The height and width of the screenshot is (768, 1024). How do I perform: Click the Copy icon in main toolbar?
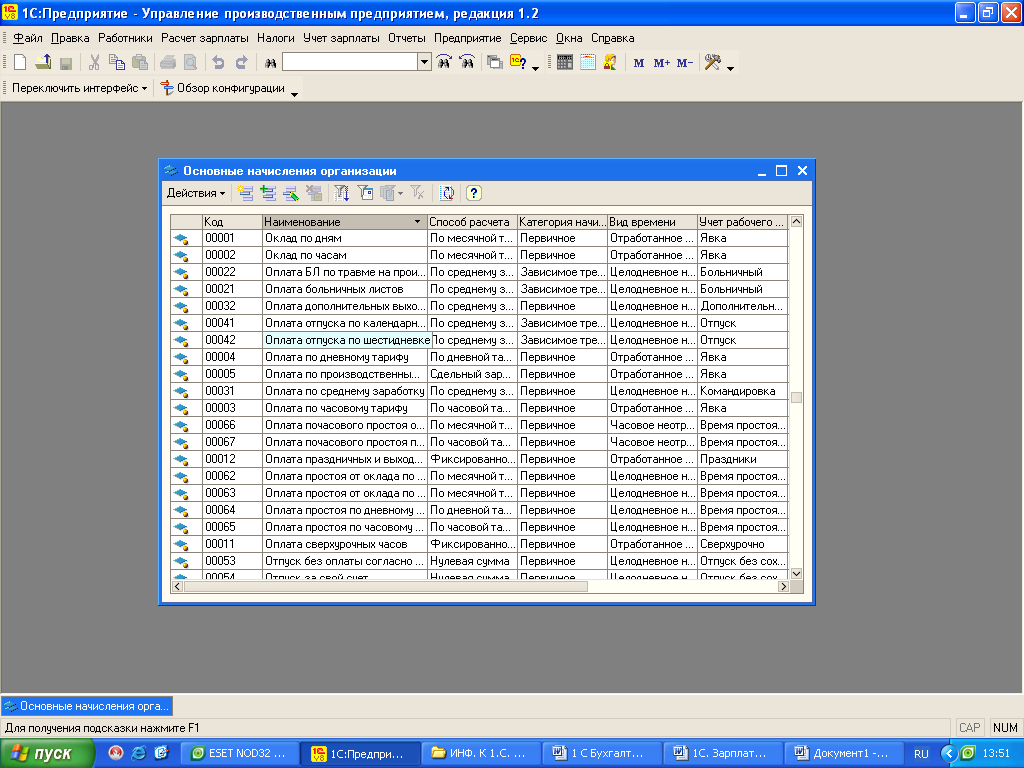pos(117,62)
